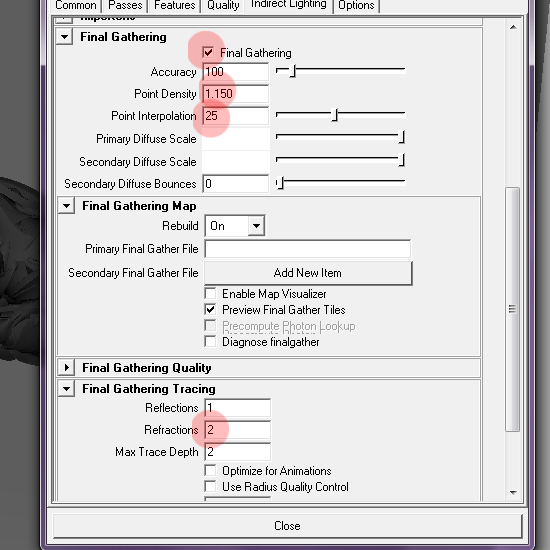
Task: Switch to the Common tab
Action: 76,5
